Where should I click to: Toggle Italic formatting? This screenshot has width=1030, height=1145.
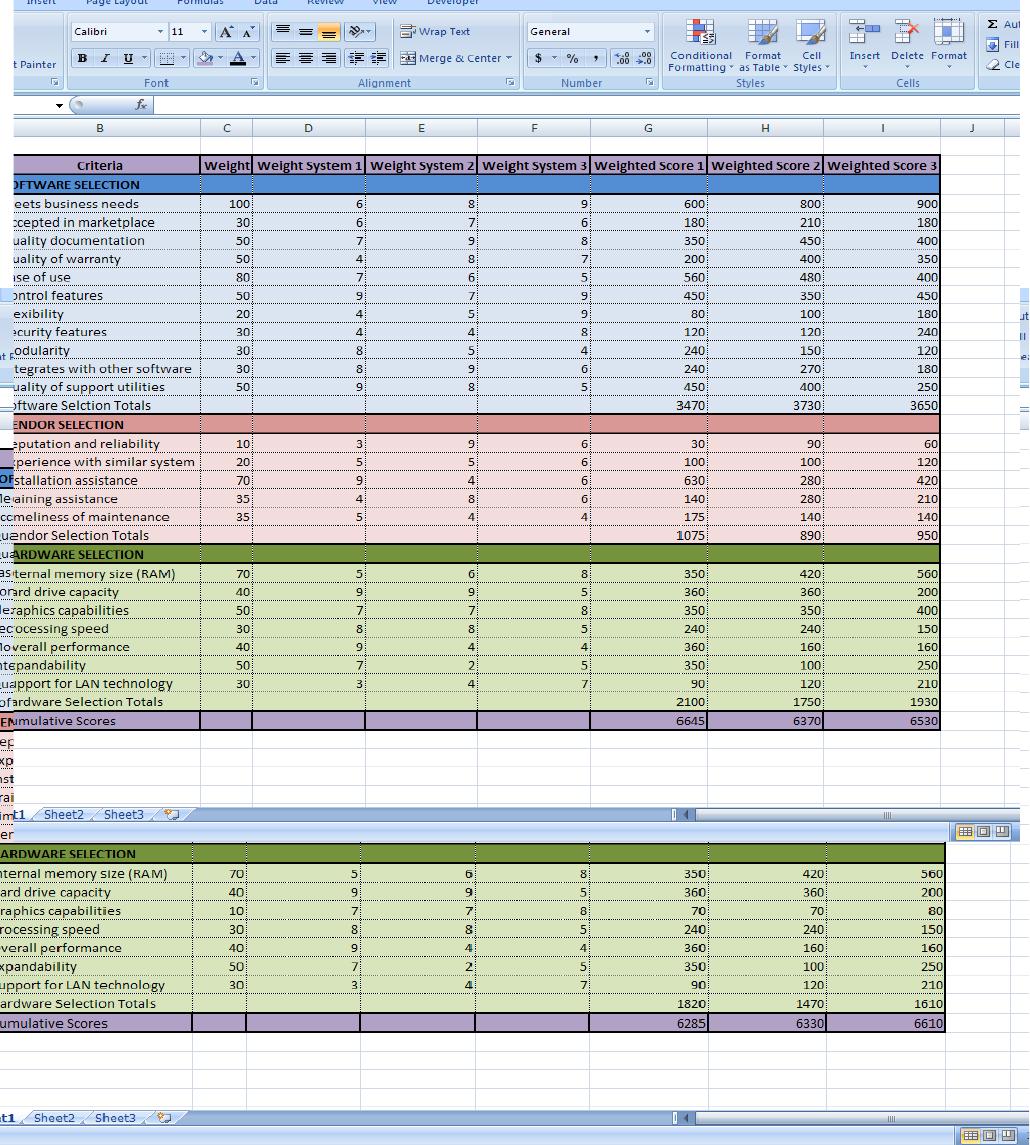tap(104, 58)
